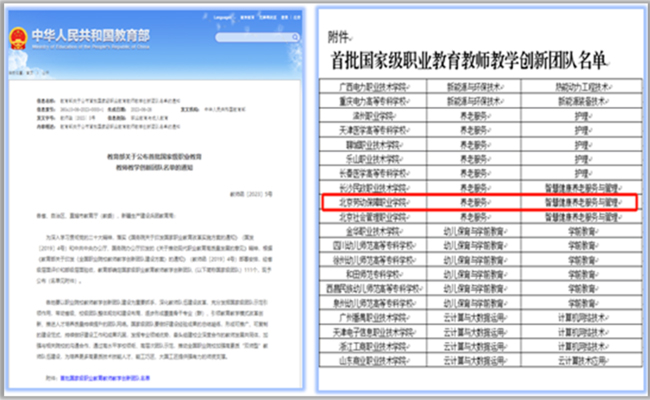Select the cell 重庆电力高等专科学校
Viewport: 650px width, 400px height.
tap(373, 101)
